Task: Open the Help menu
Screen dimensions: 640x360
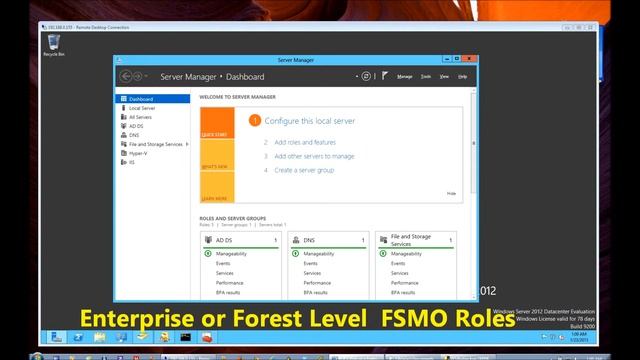Action: tap(462, 77)
